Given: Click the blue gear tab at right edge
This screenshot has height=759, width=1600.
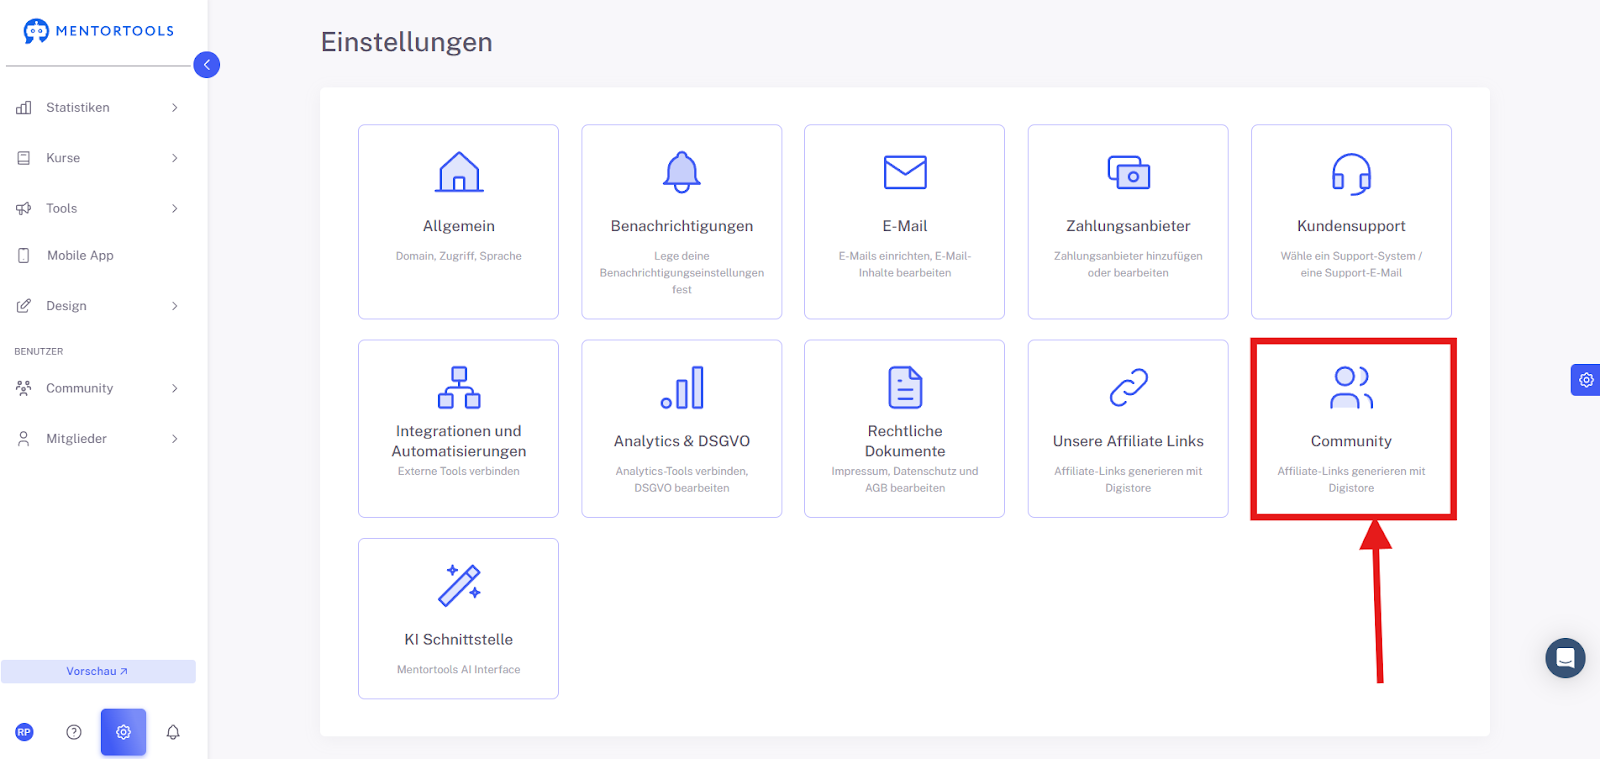Looking at the screenshot, I should 1586,380.
